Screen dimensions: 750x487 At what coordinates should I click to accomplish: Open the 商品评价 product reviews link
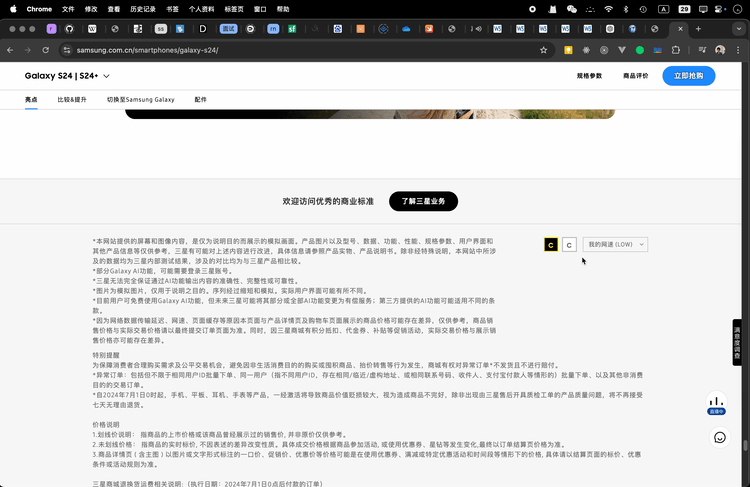[636, 76]
